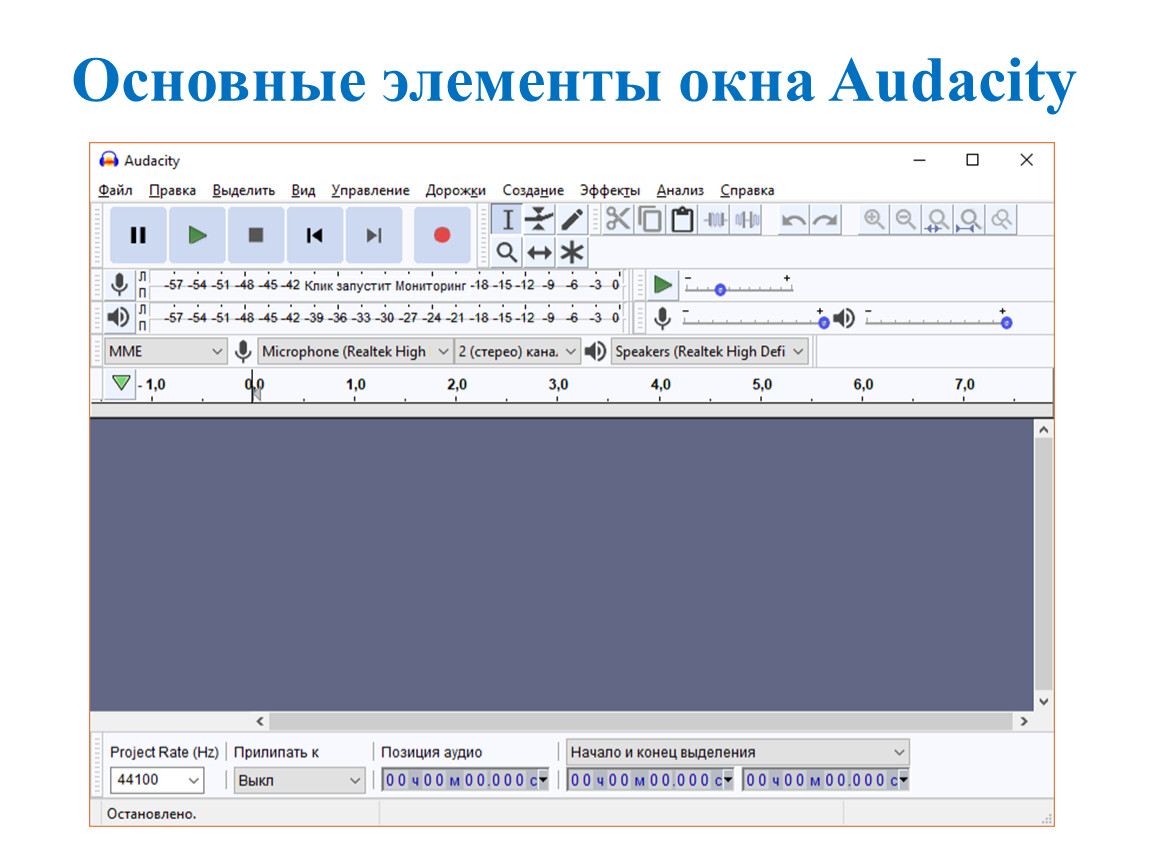Click the selection end time field
This screenshot has width=1150, height=864.
(826, 780)
